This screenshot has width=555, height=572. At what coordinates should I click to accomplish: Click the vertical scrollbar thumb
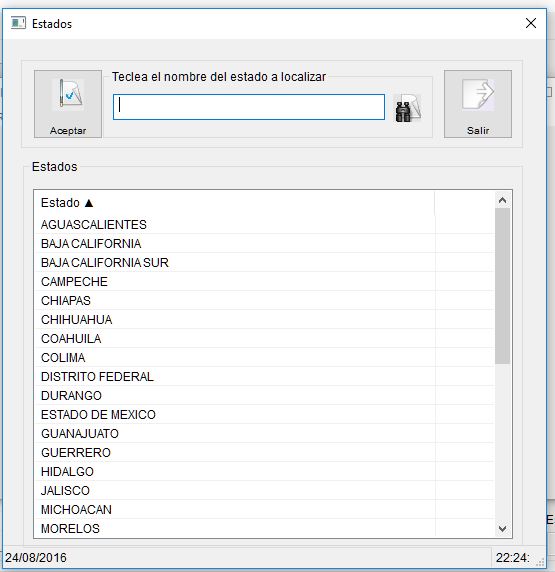tap(502, 286)
